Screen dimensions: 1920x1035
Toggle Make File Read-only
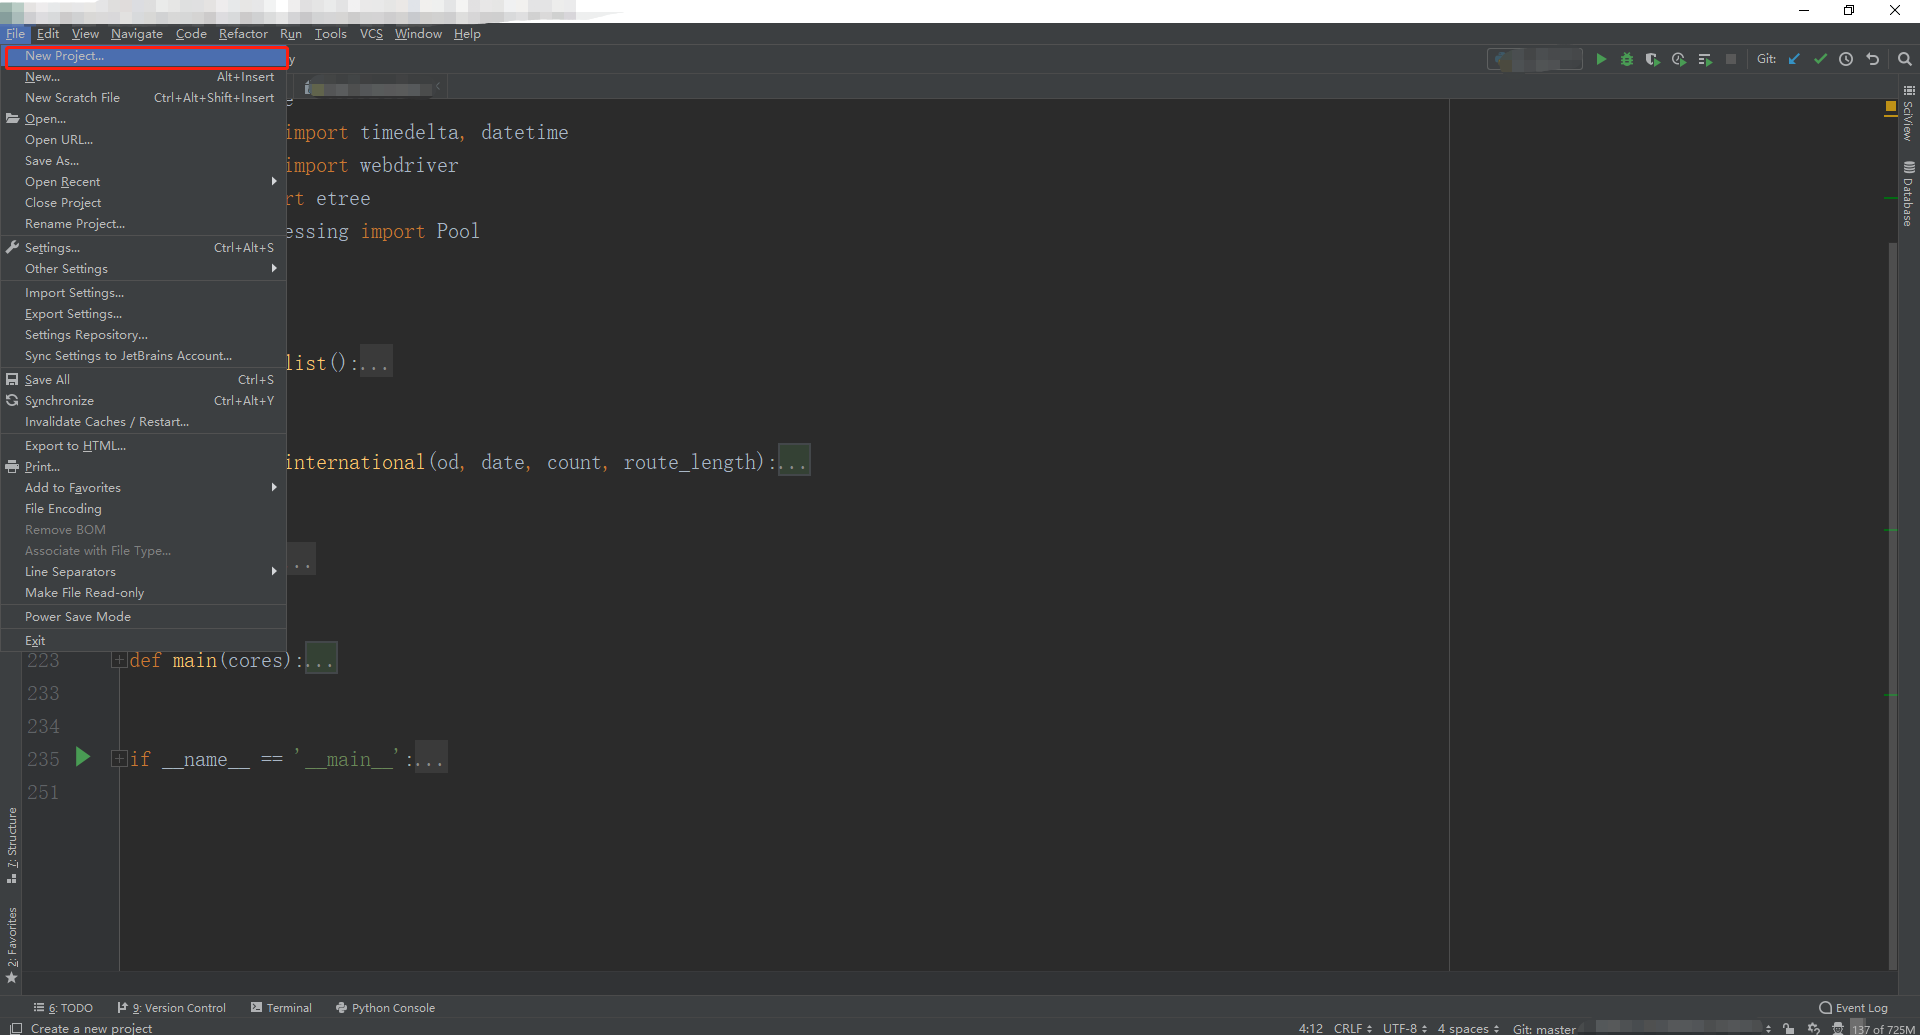(x=143, y=593)
